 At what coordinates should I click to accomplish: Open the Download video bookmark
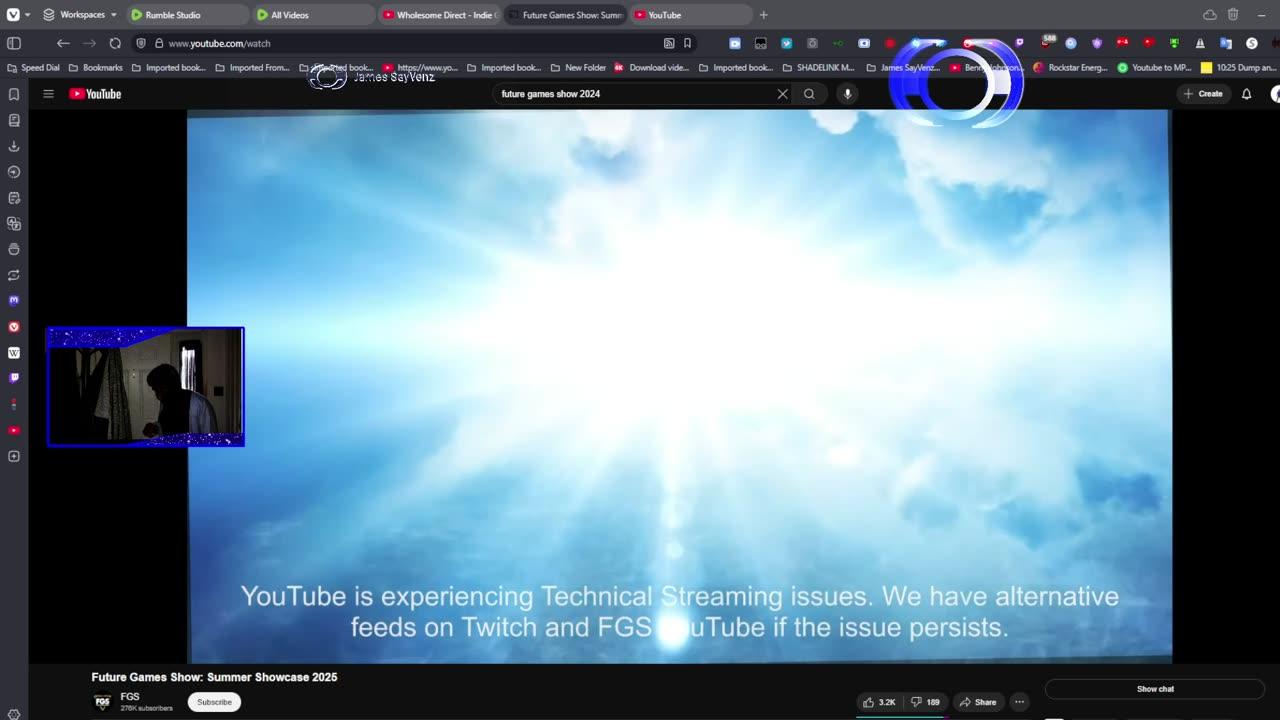(x=651, y=68)
